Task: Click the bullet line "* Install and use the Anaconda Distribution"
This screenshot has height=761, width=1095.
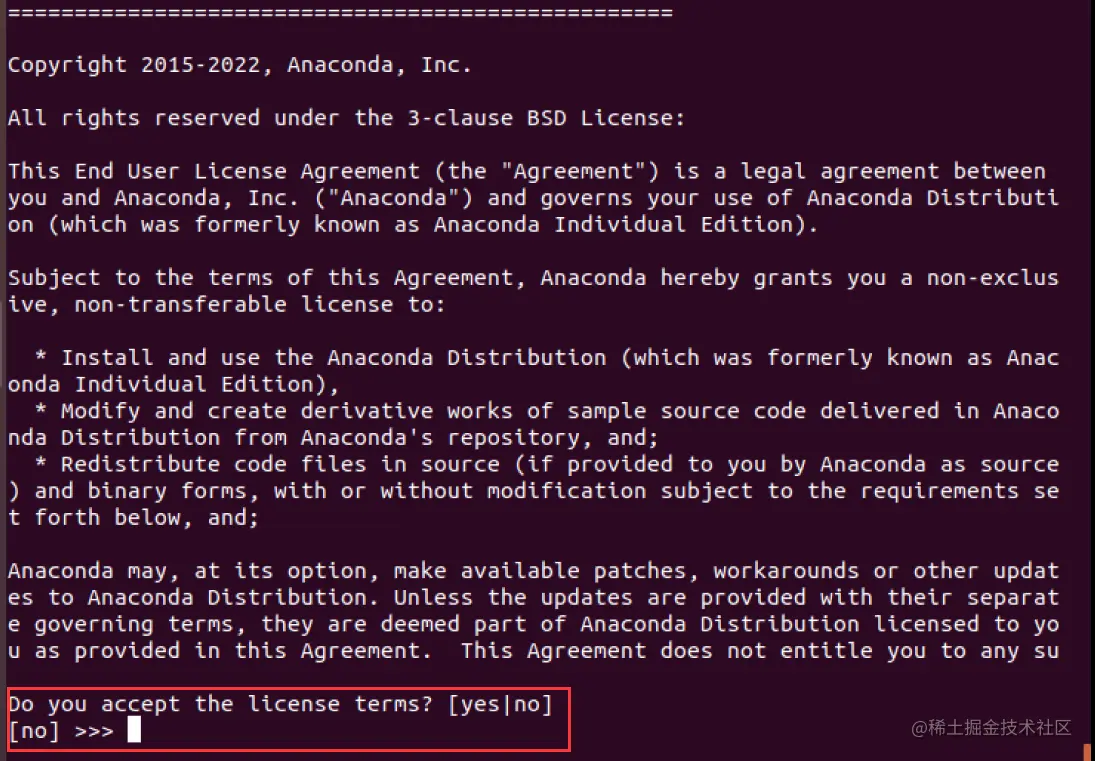Action: coord(547,357)
